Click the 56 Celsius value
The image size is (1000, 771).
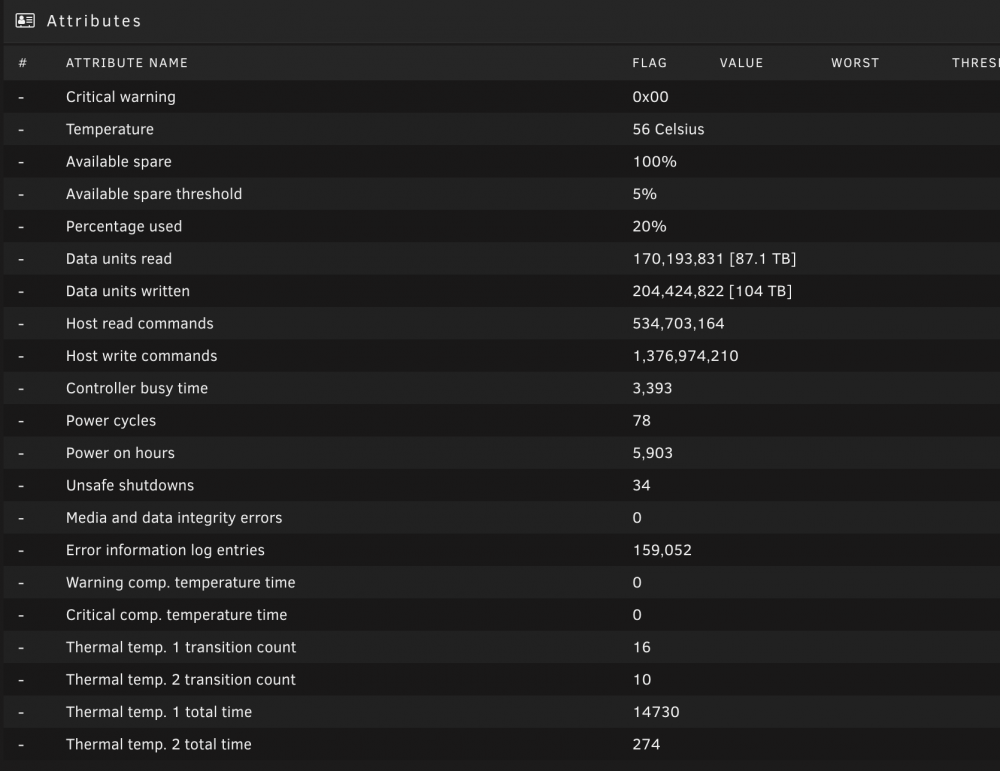668,129
